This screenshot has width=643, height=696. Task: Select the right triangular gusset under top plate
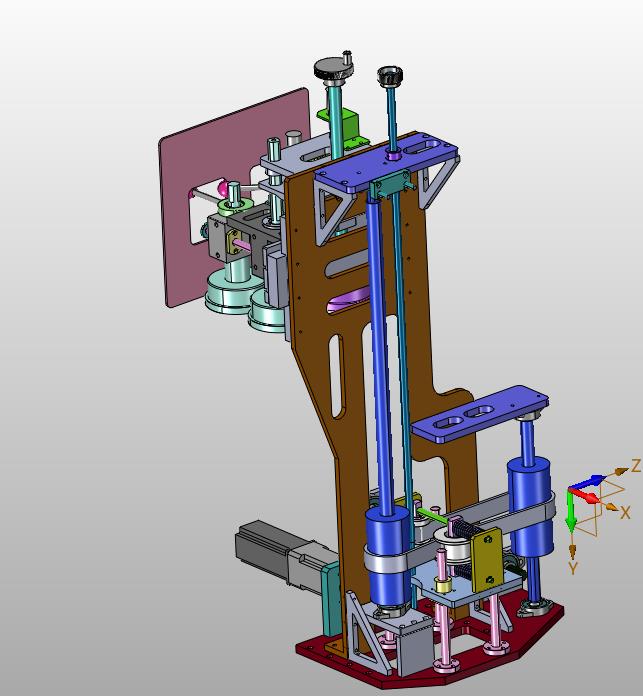(x=437, y=180)
